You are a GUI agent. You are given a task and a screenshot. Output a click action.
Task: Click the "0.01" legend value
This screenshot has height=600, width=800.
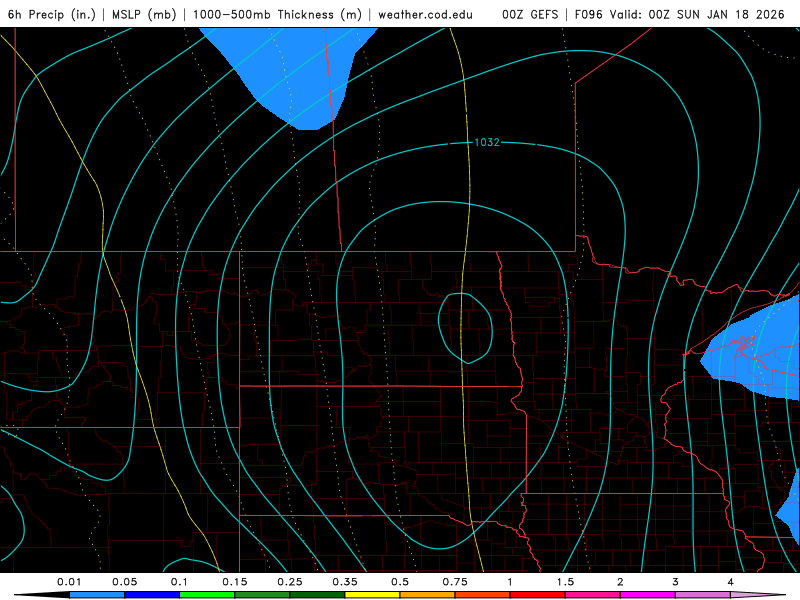[69, 582]
